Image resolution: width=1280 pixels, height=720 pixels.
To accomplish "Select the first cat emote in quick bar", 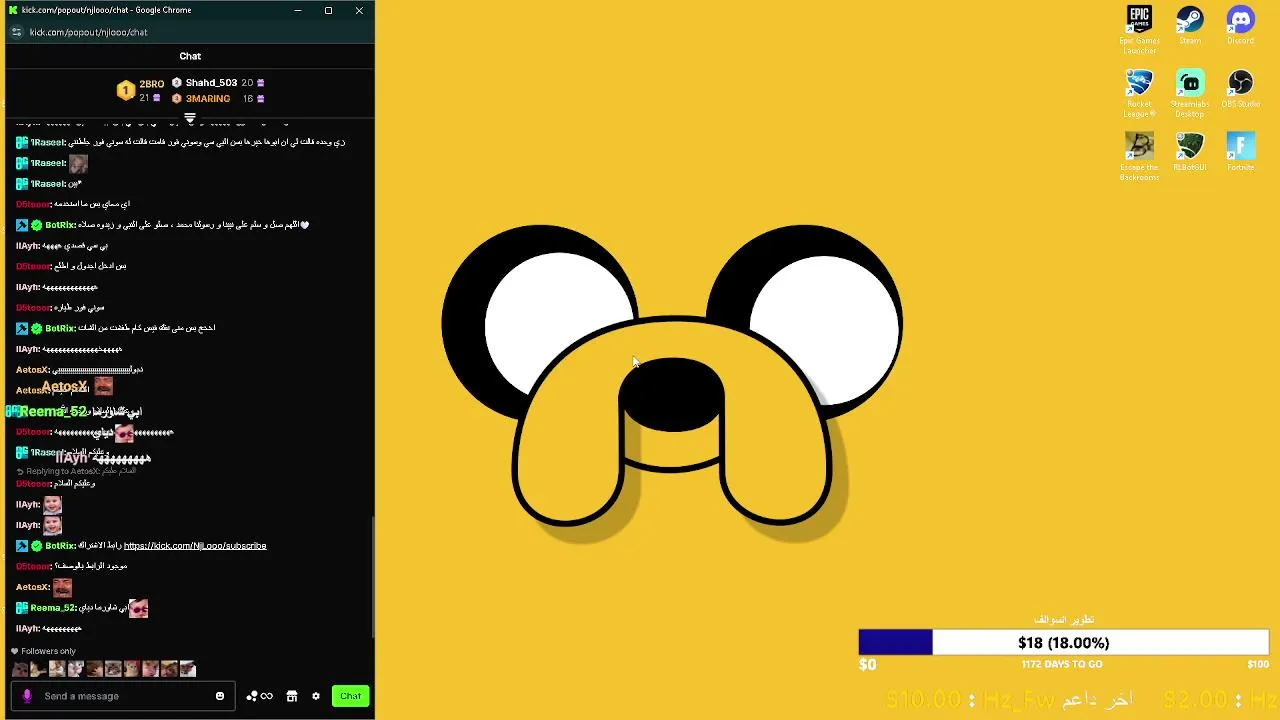I will 20,669.
